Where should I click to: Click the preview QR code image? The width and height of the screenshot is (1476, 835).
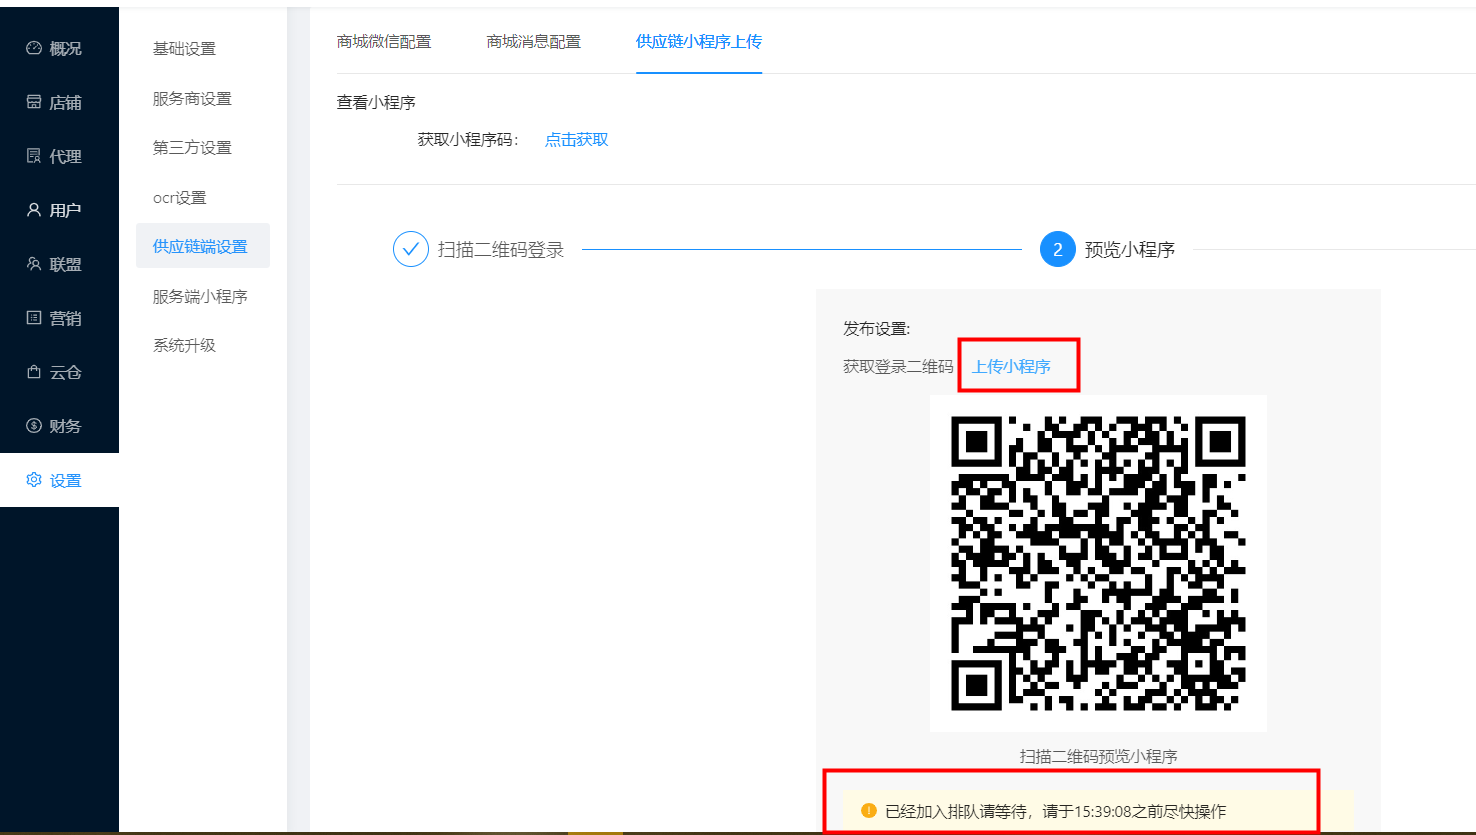pyautogui.click(x=1098, y=563)
